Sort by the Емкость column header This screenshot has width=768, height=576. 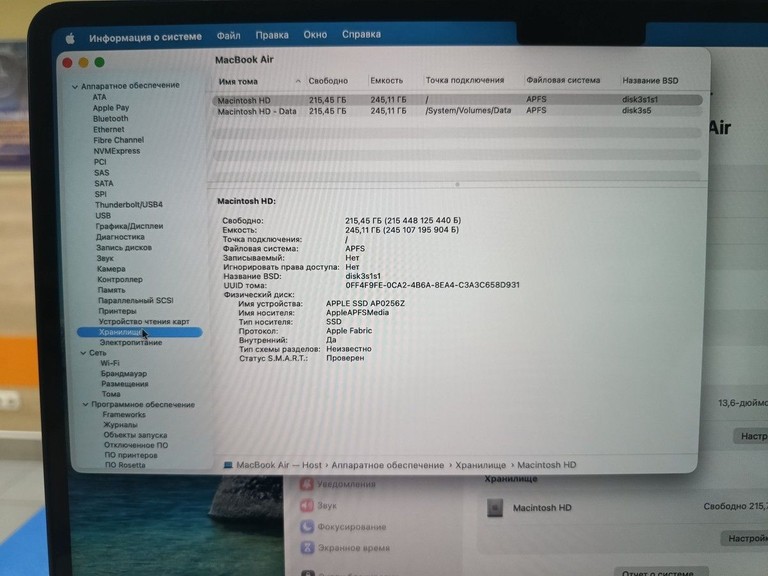click(386, 81)
